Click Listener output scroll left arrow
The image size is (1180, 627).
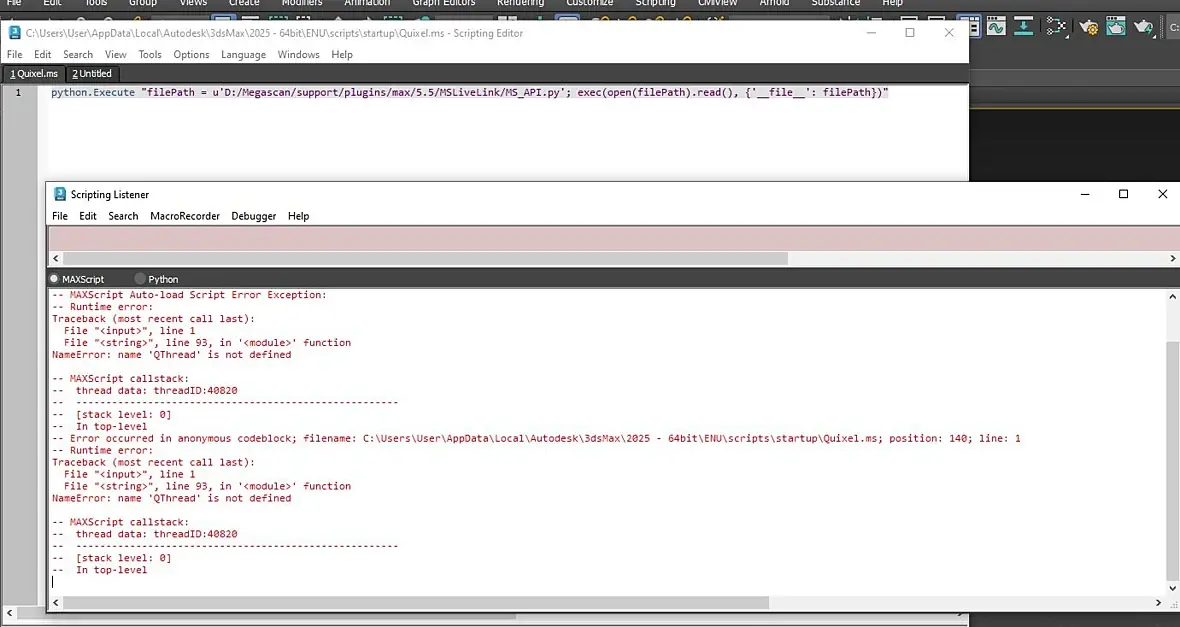click(56, 602)
